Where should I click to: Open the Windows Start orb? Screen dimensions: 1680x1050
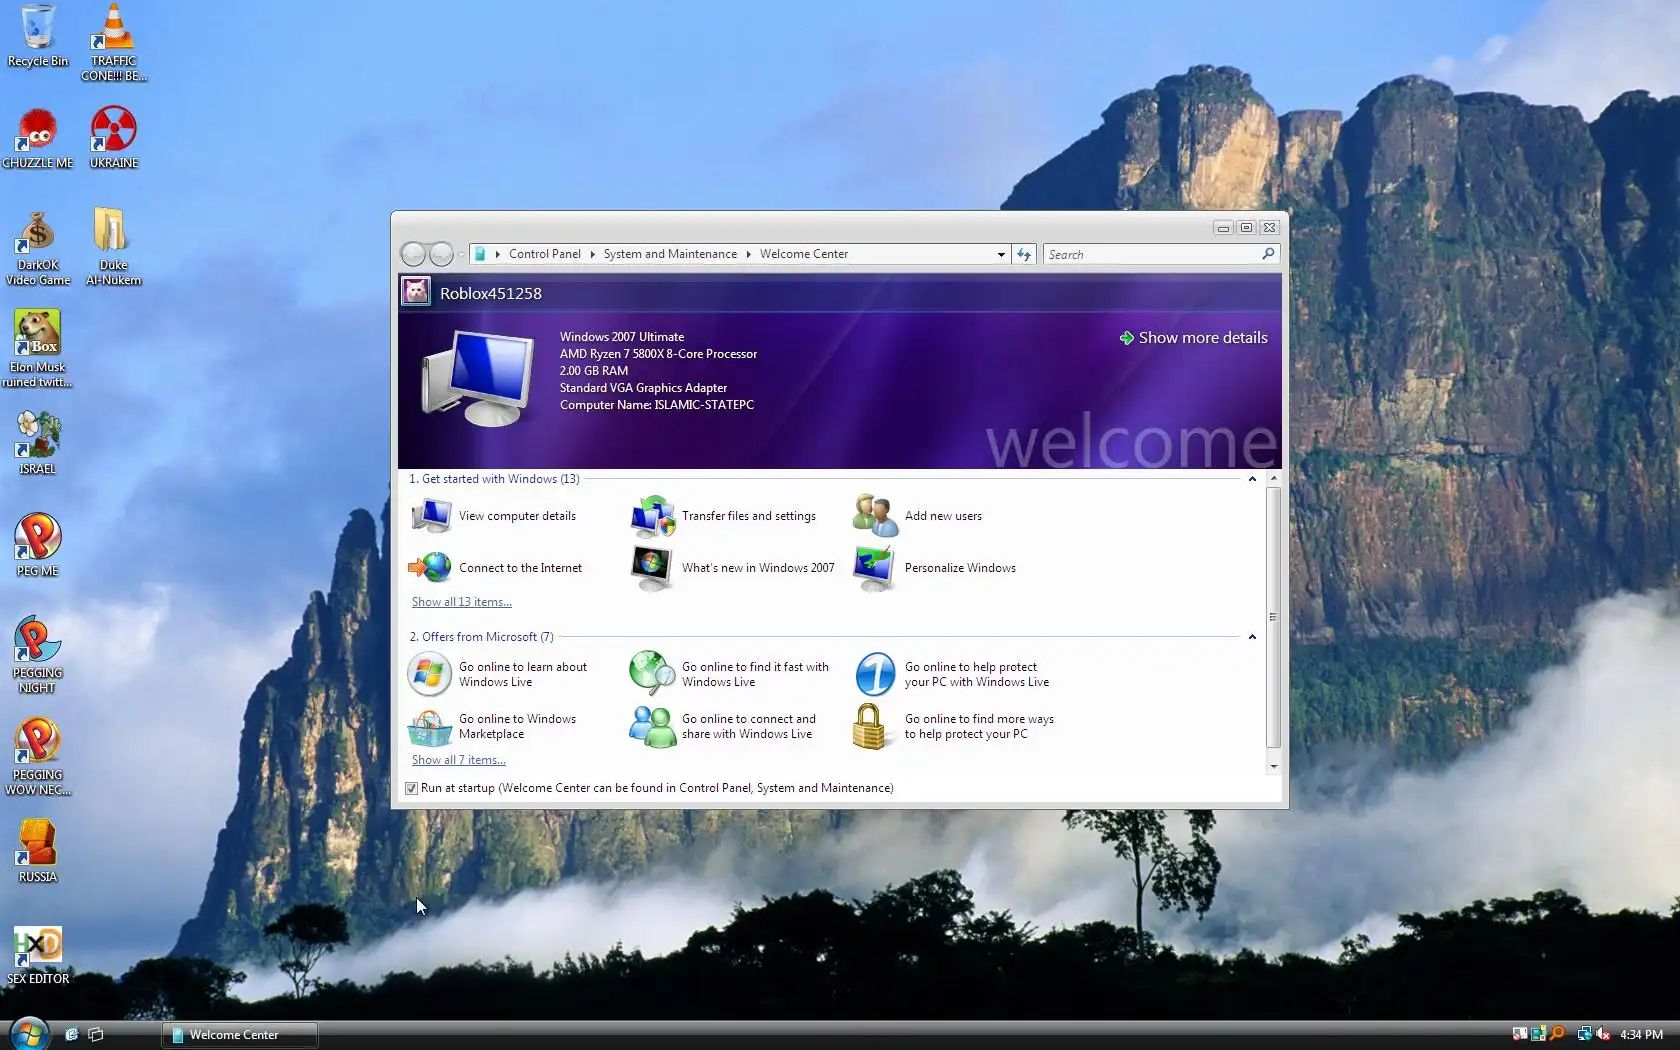pos(28,1032)
